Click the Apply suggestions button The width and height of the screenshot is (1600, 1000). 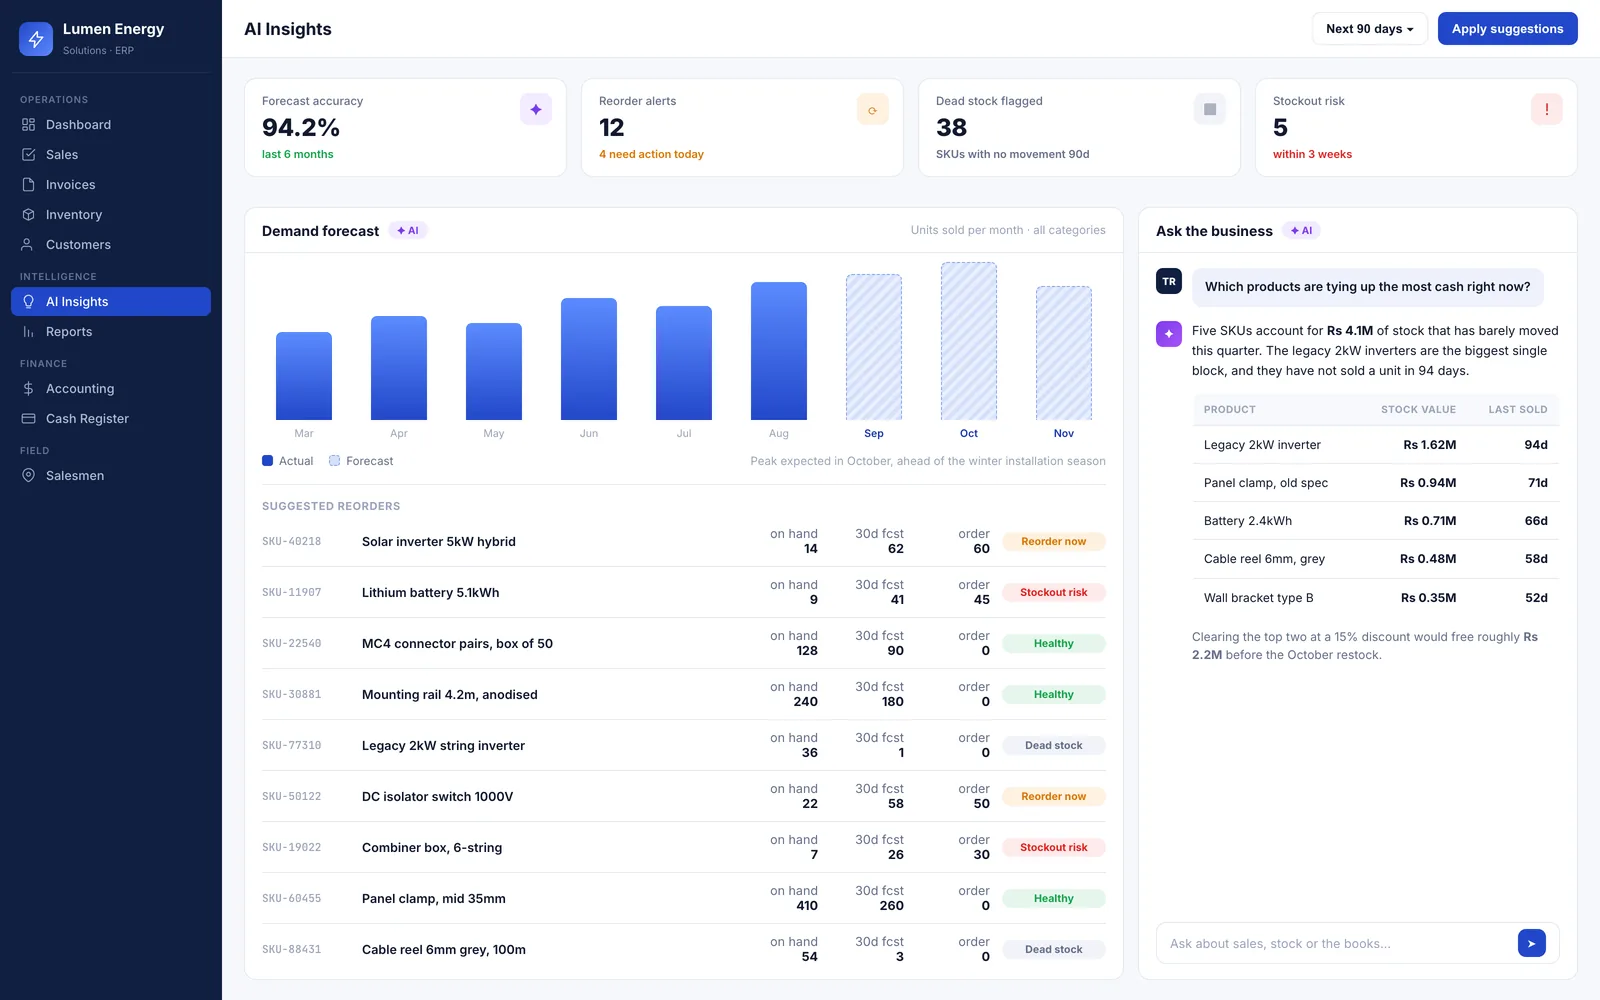tap(1507, 29)
